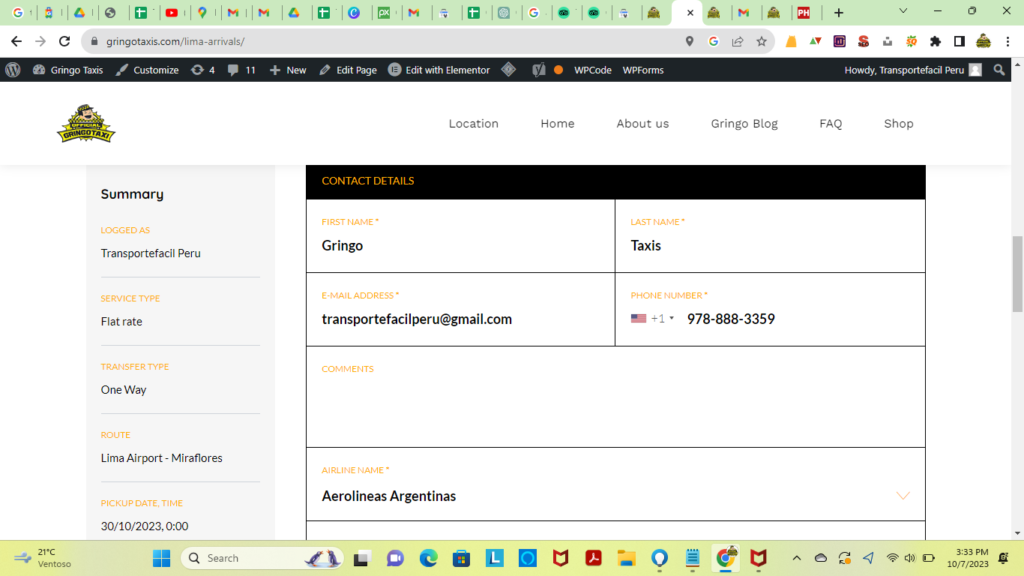
Task: Click the page vertical scrollbar thumb
Action: coord(1017,274)
